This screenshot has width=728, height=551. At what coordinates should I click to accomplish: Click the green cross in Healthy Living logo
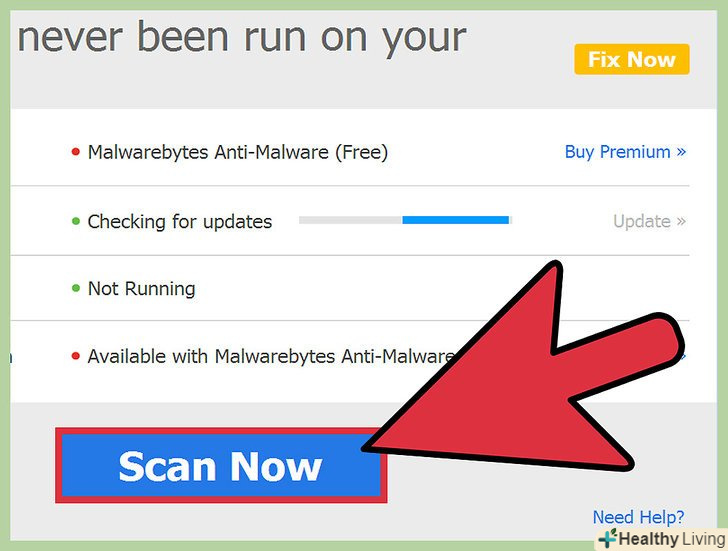(x=607, y=538)
